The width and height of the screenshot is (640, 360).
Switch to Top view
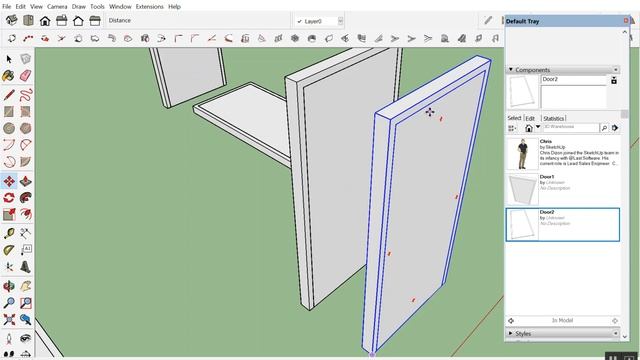(x=28, y=20)
